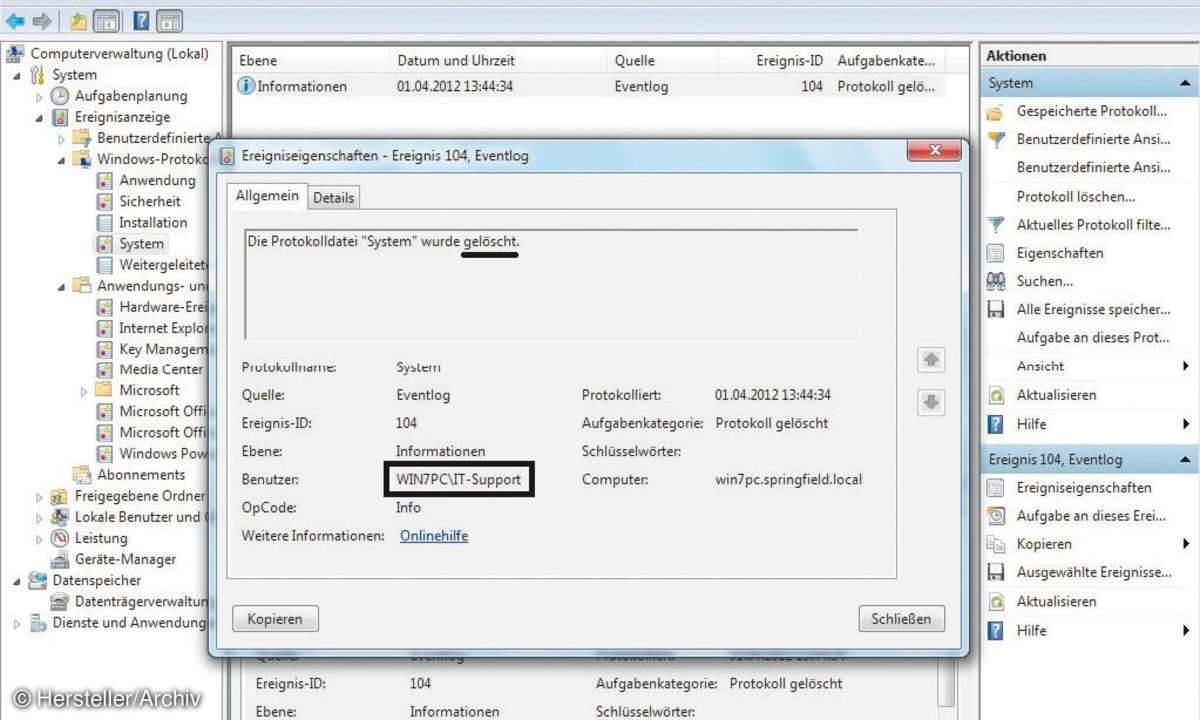Click Alle Ereignisse speichern action
This screenshot has width=1200, height=720.
[x=1093, y=310]
